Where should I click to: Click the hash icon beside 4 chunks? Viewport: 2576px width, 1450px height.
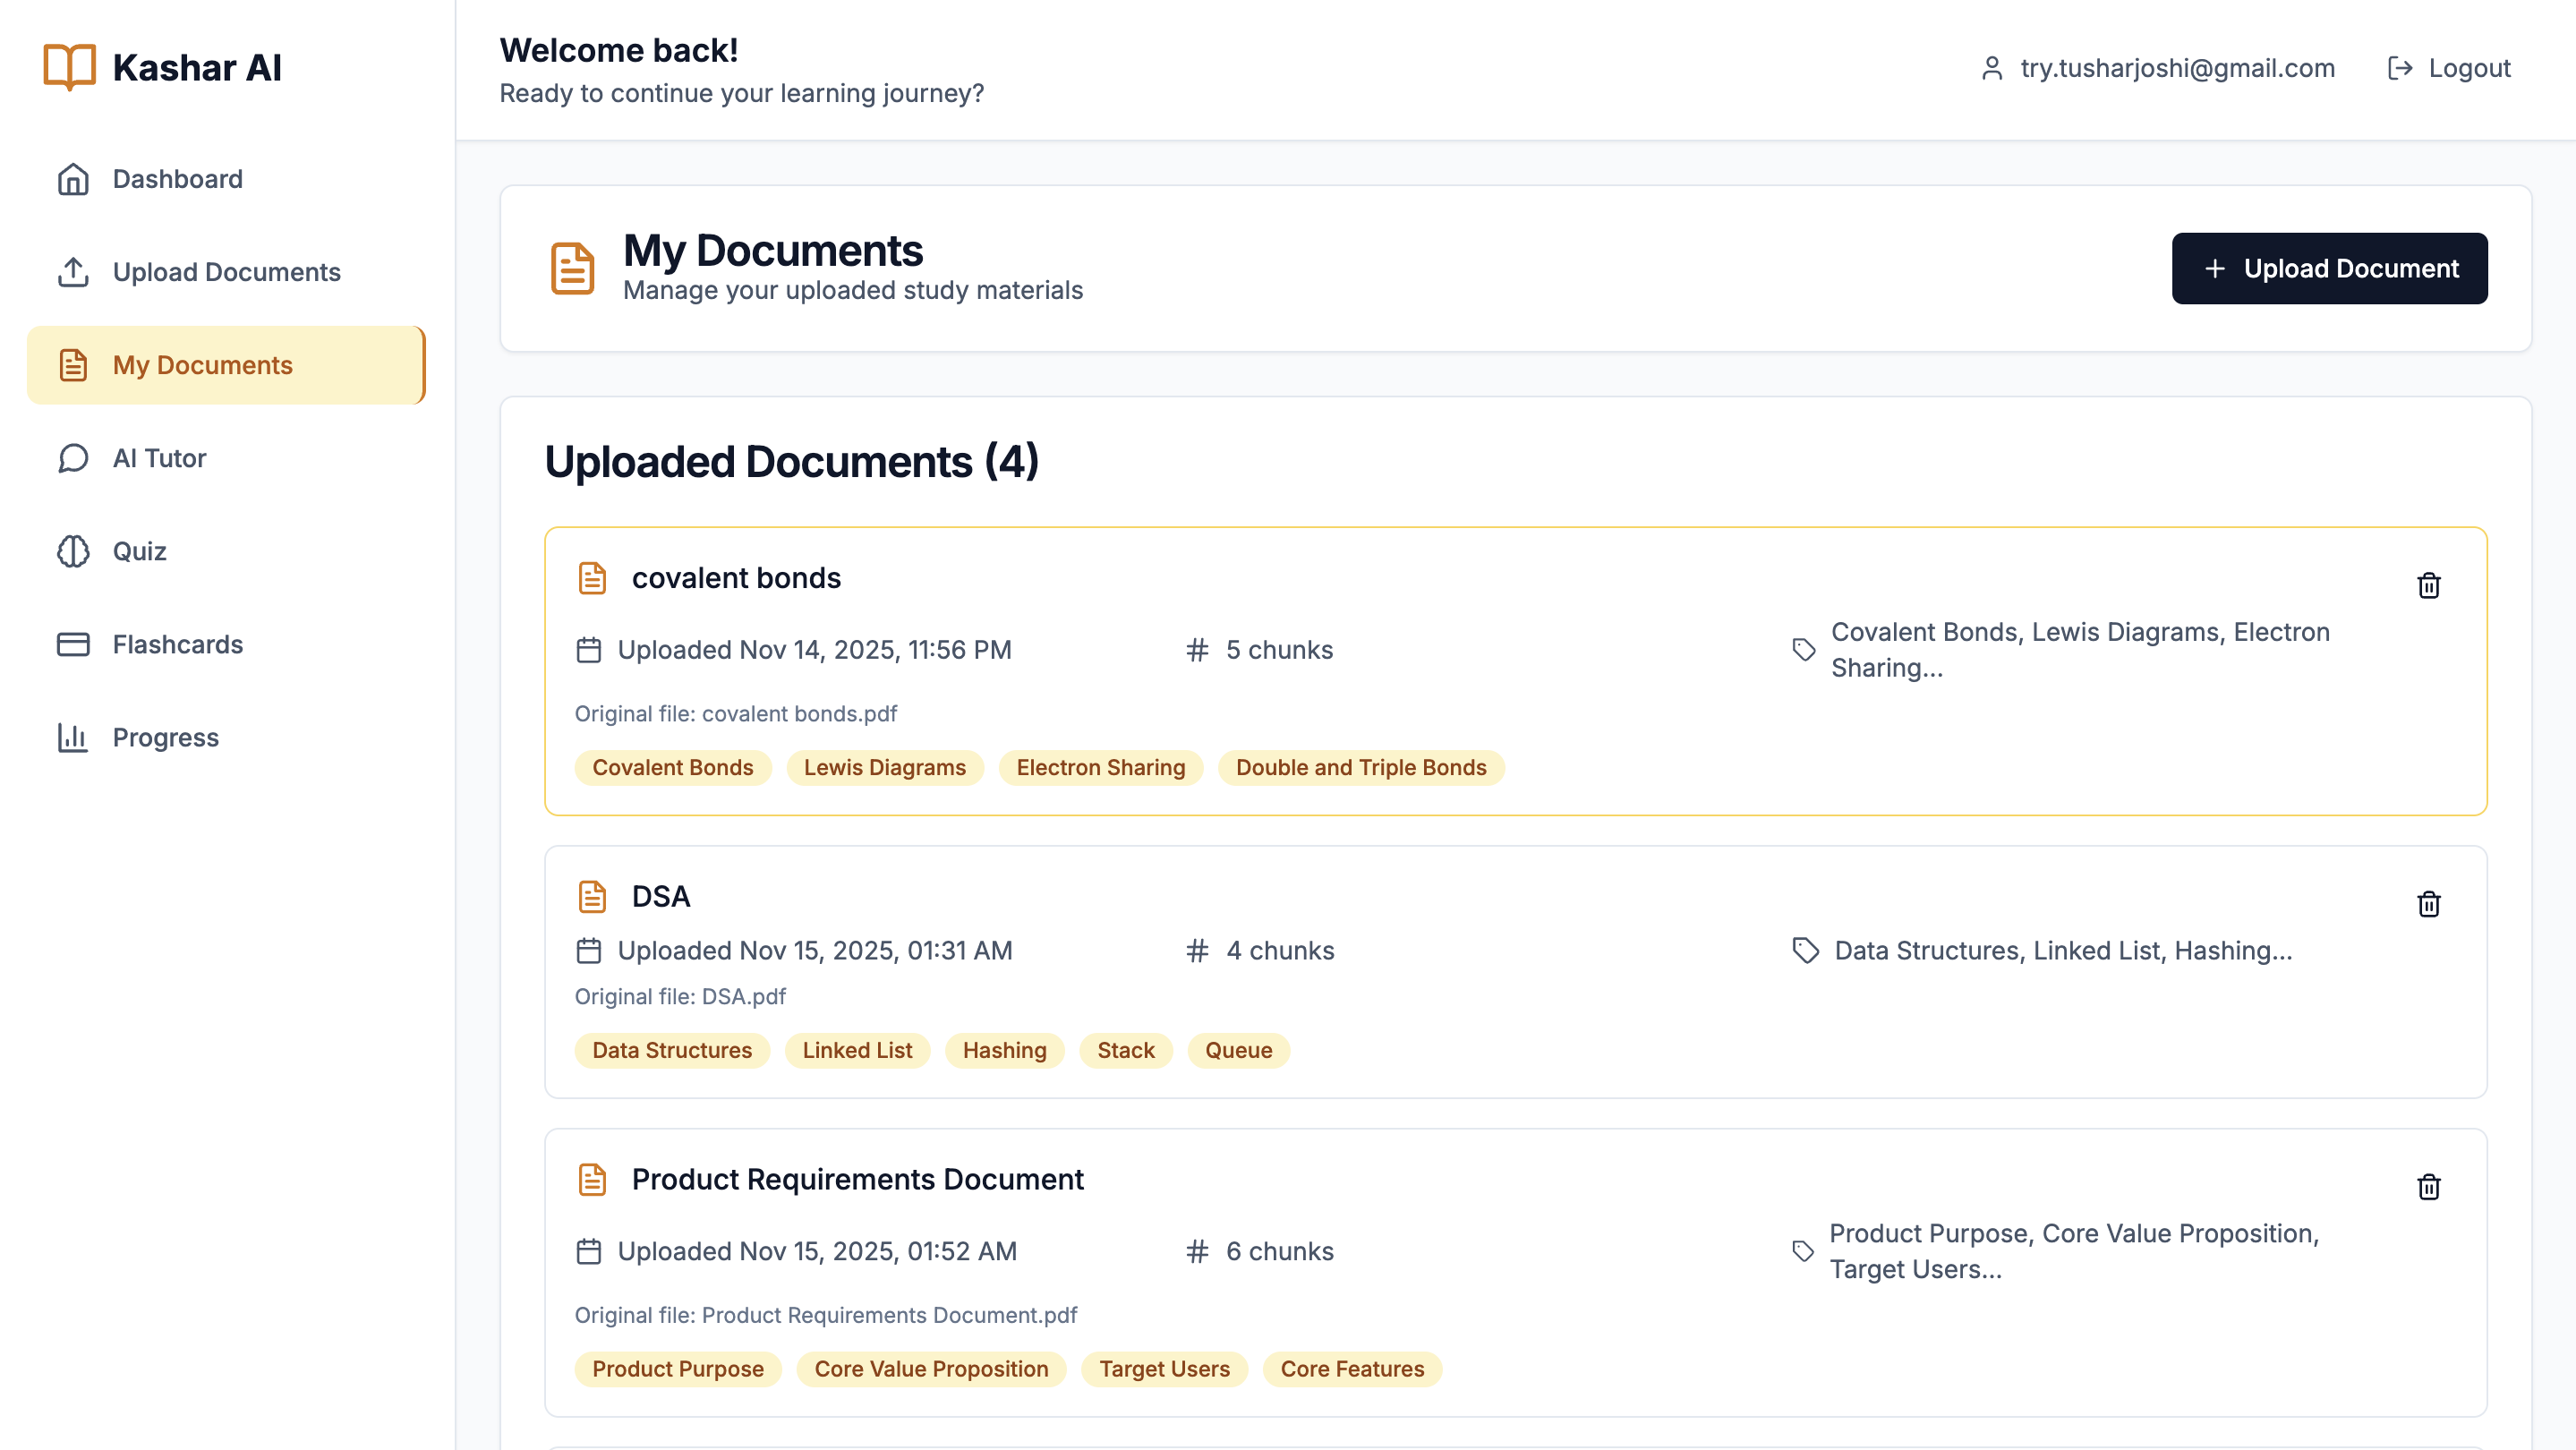(1197, 951)
